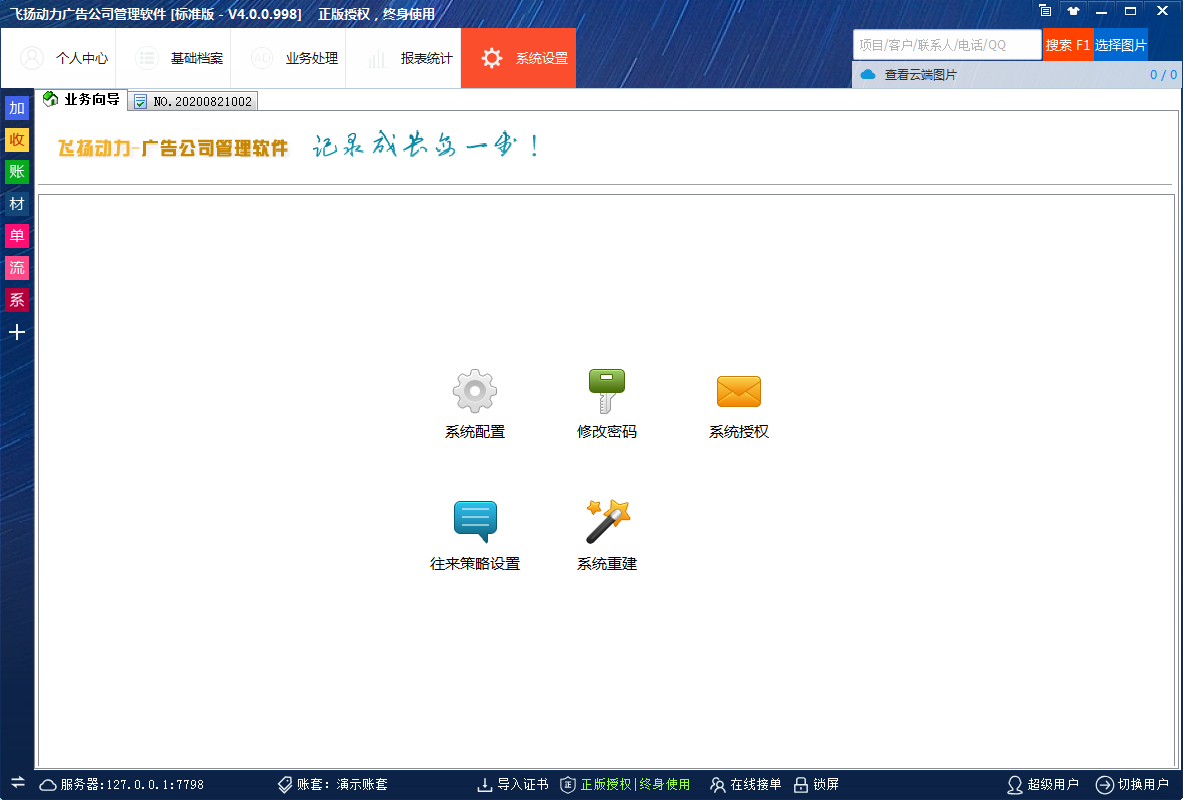This screenshot has height=800, width=1183.
Task: Open the 业务处理 menu
Action: [x=294, y=58]
